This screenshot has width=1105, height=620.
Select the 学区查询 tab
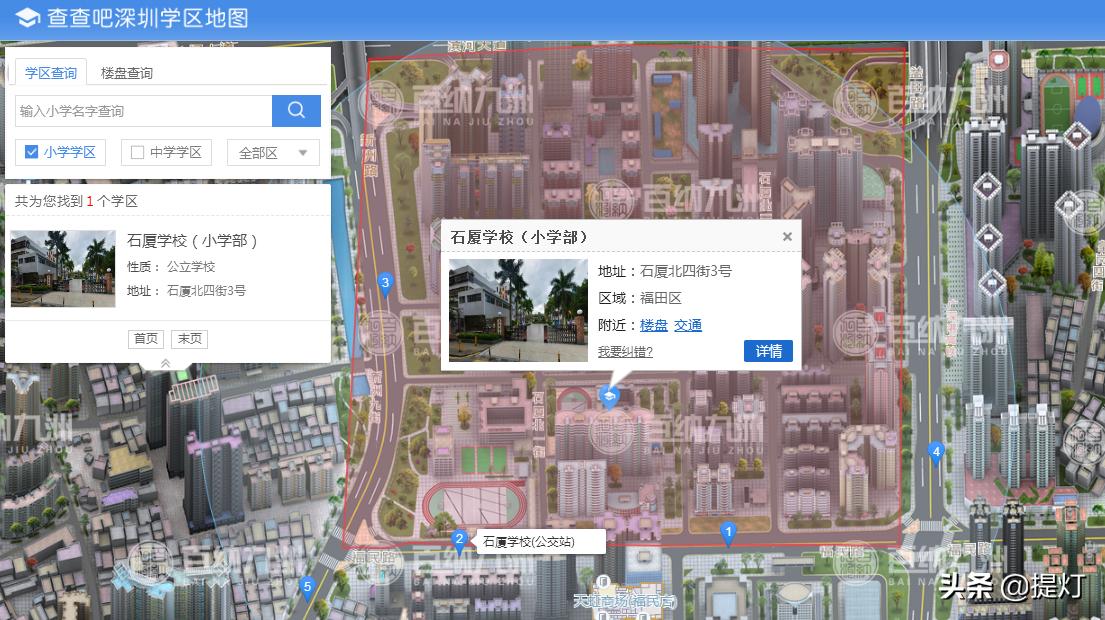coord(50,72)
